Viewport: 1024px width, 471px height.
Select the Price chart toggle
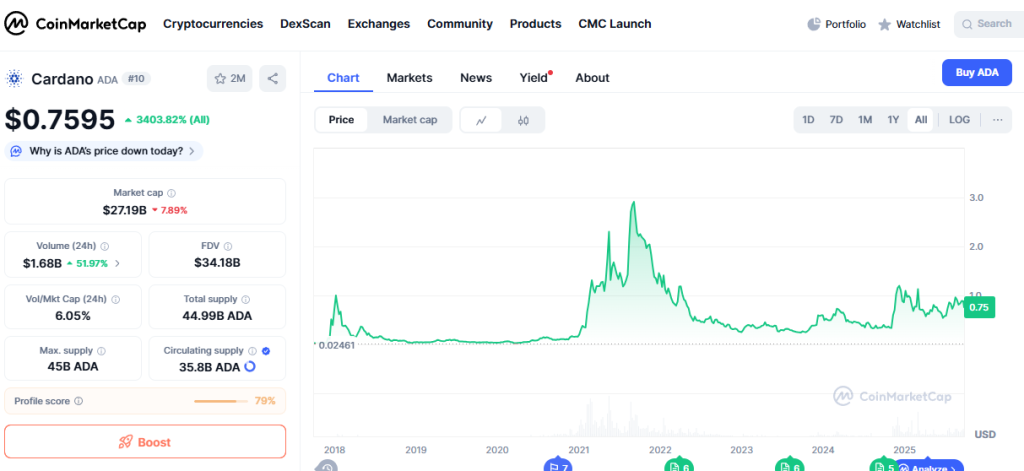(x=341, y=120)
